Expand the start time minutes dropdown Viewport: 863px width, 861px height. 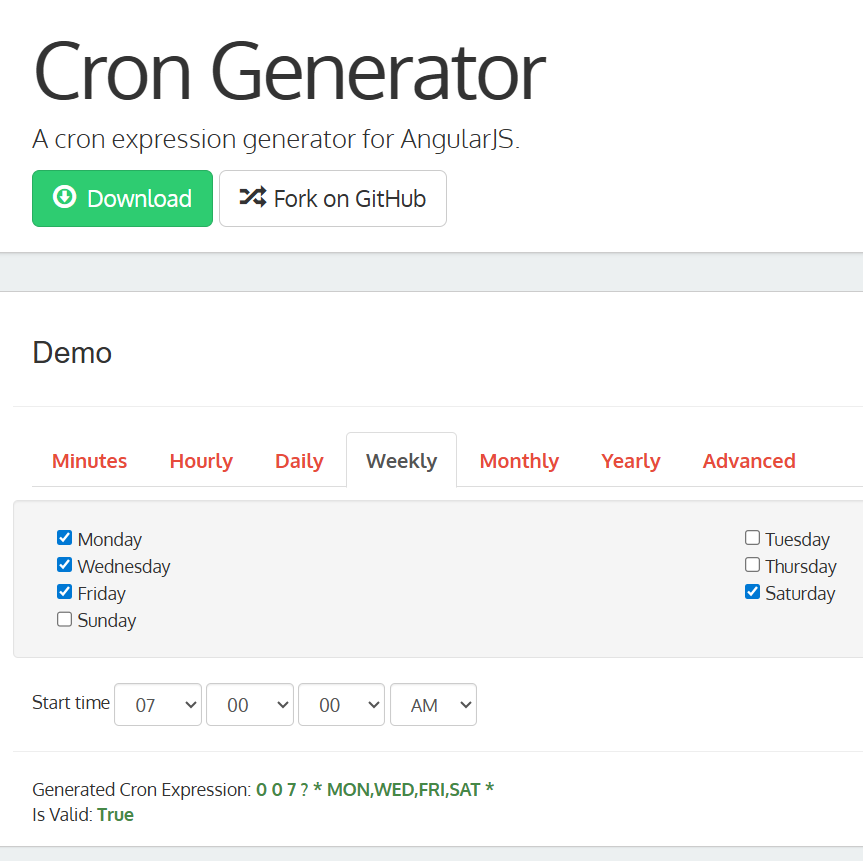click(x=250, y=705)
